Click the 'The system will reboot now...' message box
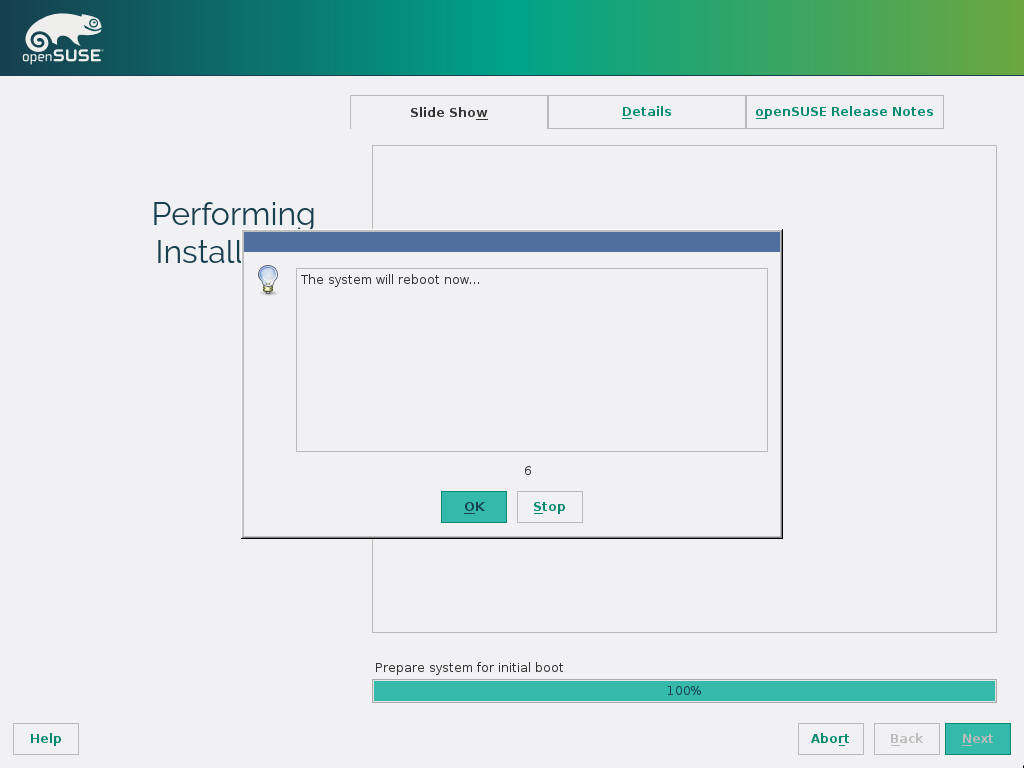 (531, 360)
